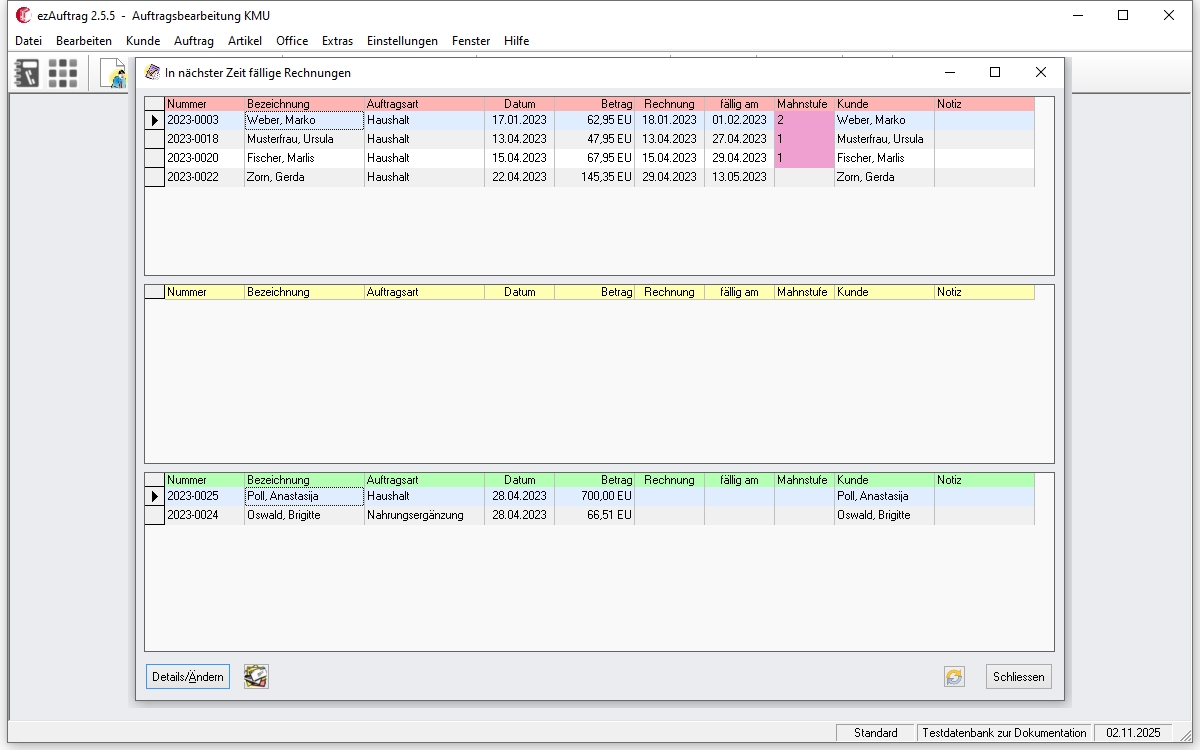This screenshot has width=1200, height=750.
Task: Sort red table by Nummer header
Action: 205,104
